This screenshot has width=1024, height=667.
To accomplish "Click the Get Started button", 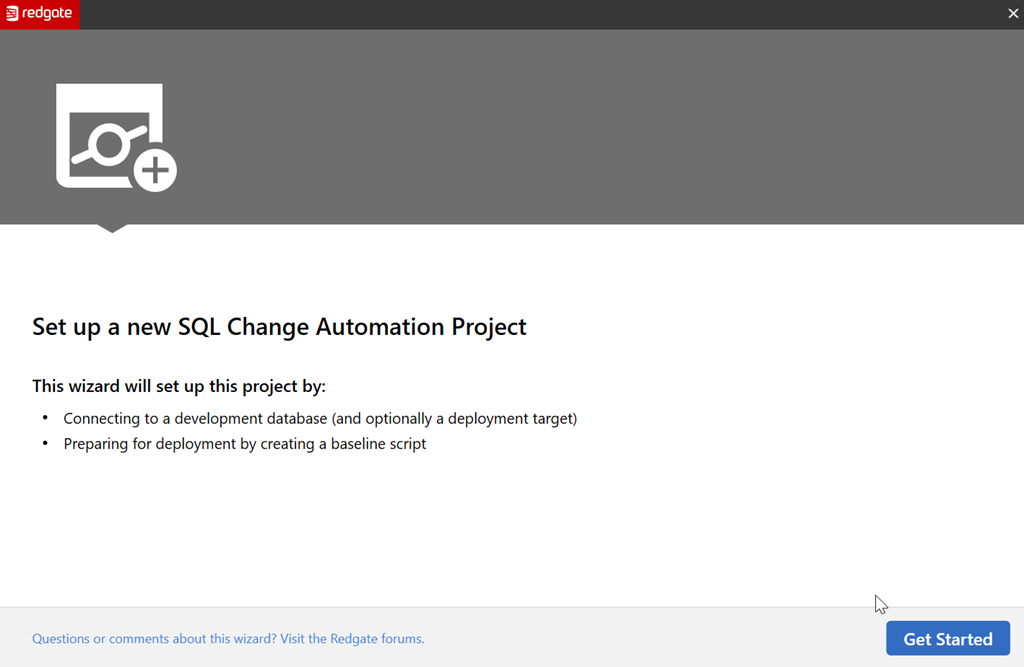I will point(947,639).
